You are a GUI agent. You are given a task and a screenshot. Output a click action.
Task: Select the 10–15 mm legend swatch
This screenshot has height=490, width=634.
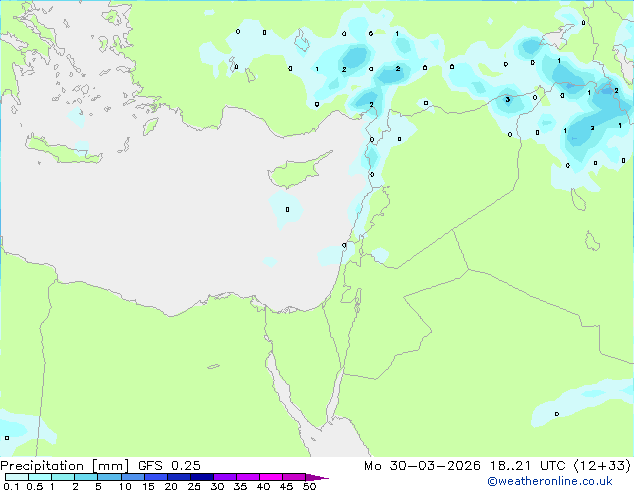133,477
